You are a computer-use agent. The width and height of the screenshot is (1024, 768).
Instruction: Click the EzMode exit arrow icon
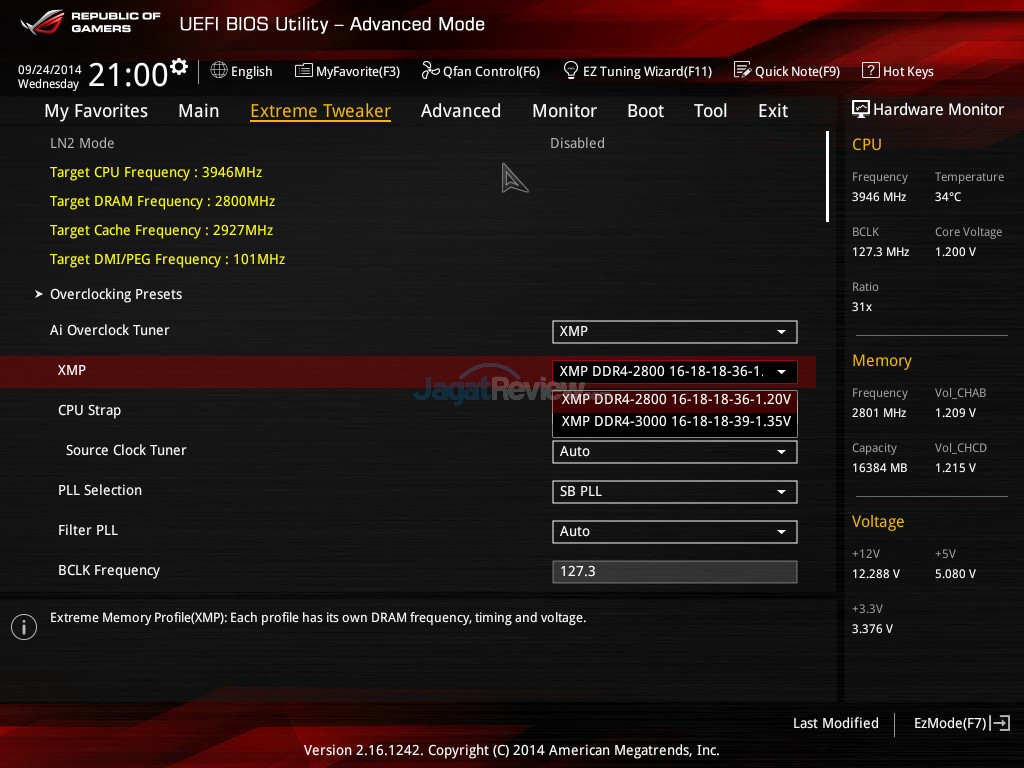(x=1001, y=723)
